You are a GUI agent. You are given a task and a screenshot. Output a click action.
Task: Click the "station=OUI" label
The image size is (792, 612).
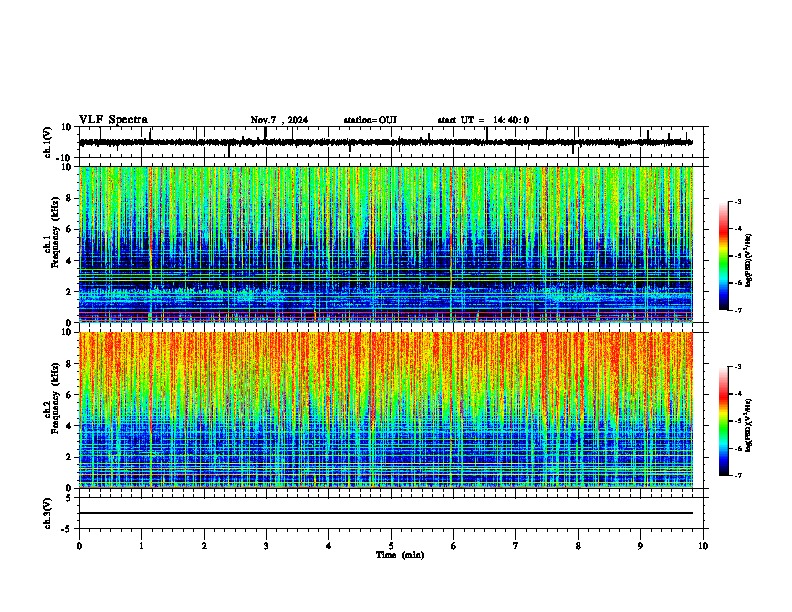(x=370, y=120)
